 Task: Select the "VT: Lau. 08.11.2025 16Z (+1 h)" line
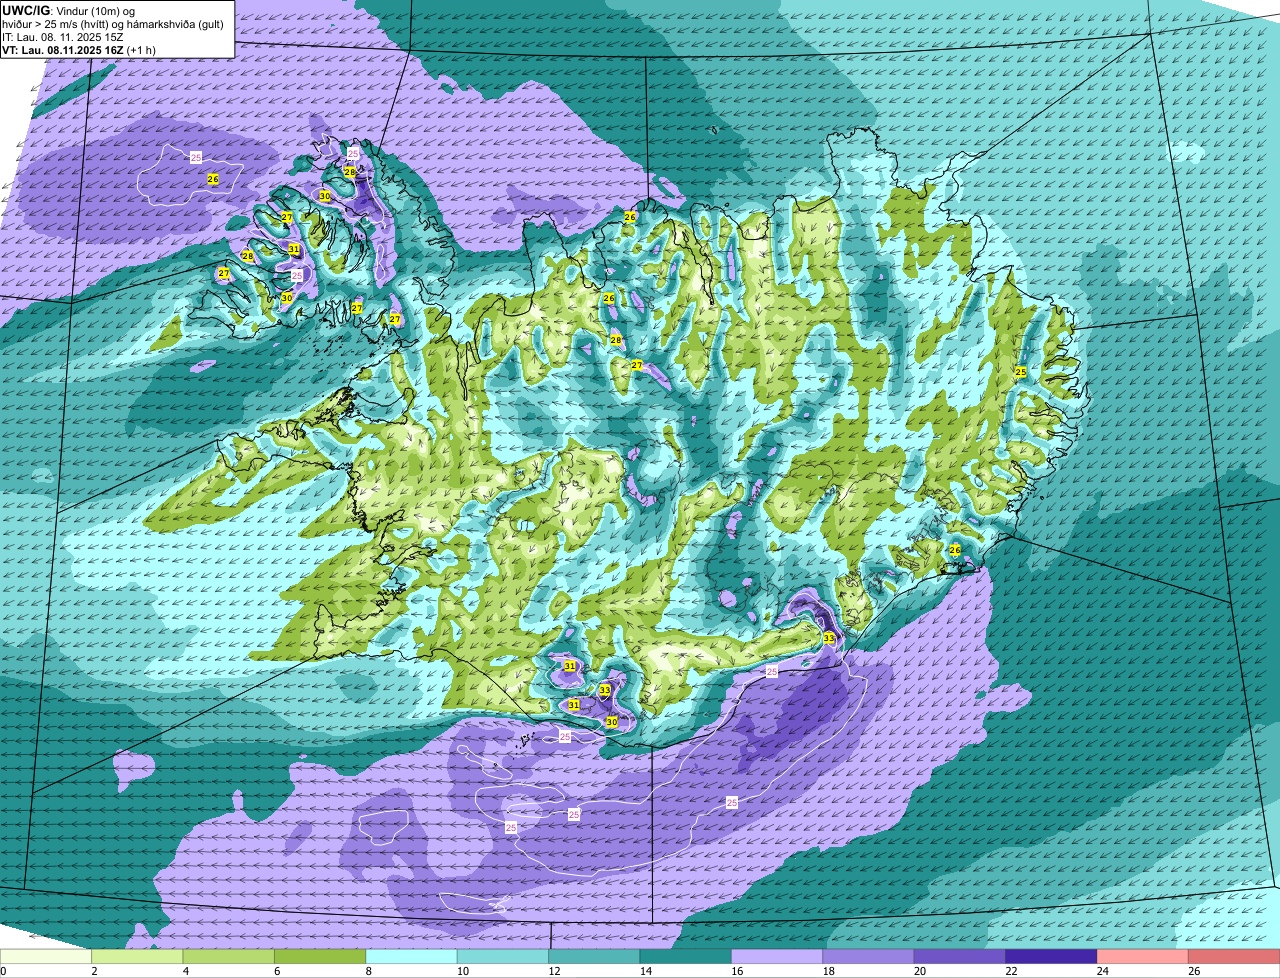79,50
